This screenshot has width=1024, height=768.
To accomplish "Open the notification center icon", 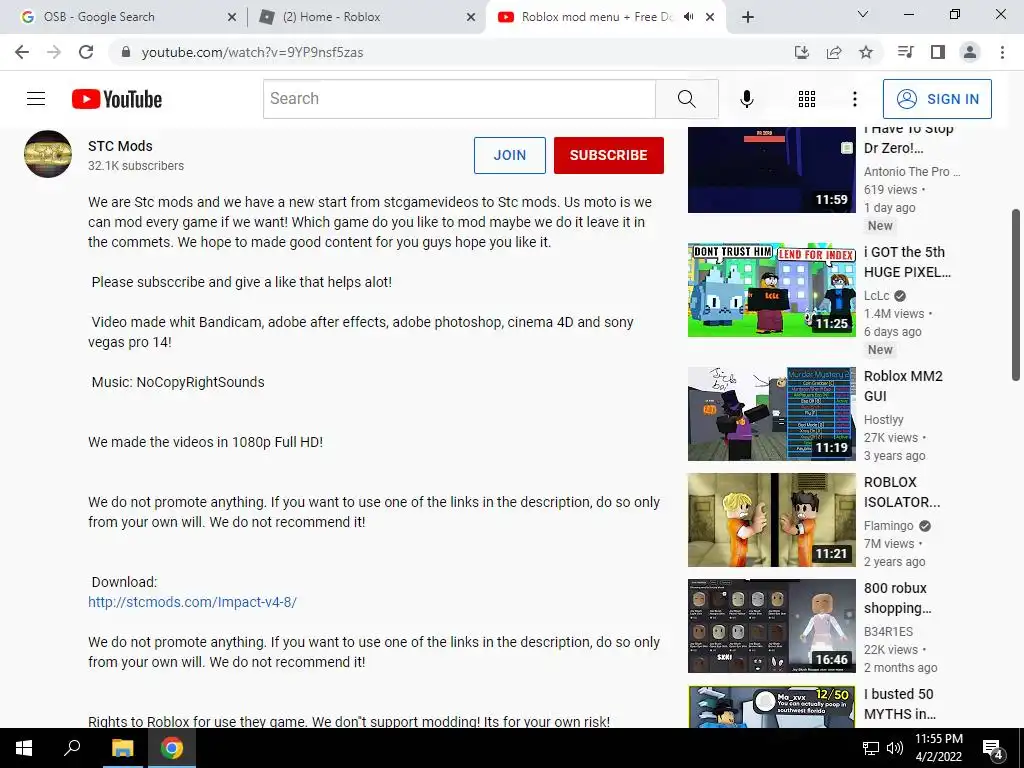I will [x=993, y=749].
